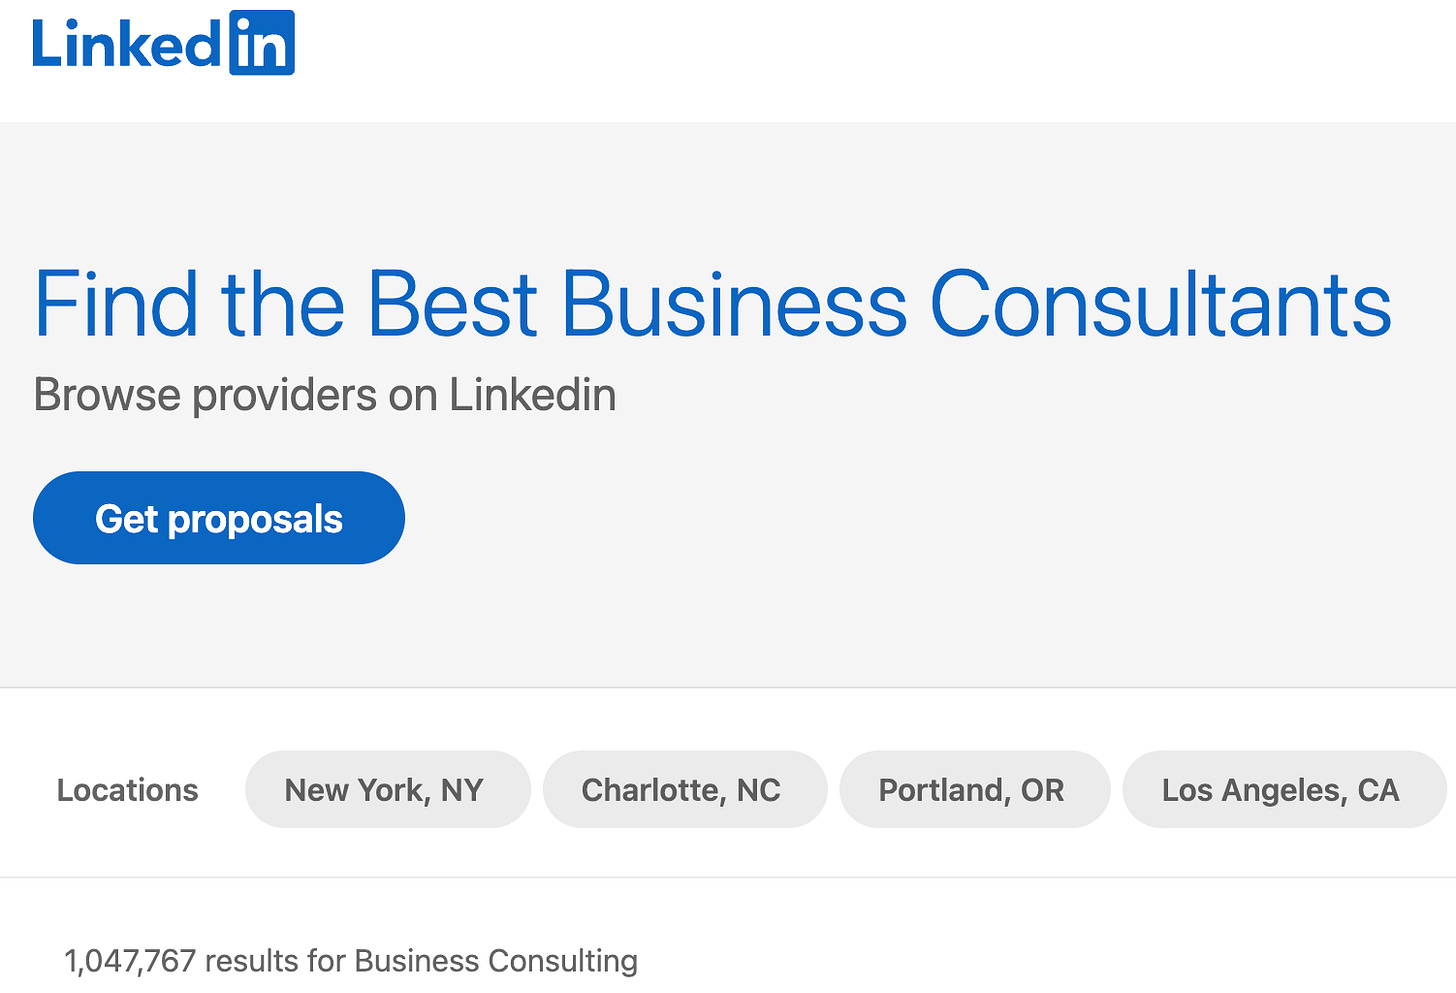Select the Charlotte, NC location chip
Image resolution: width=1456 pixels, height=993 pixels.
(x=684, y=790)
